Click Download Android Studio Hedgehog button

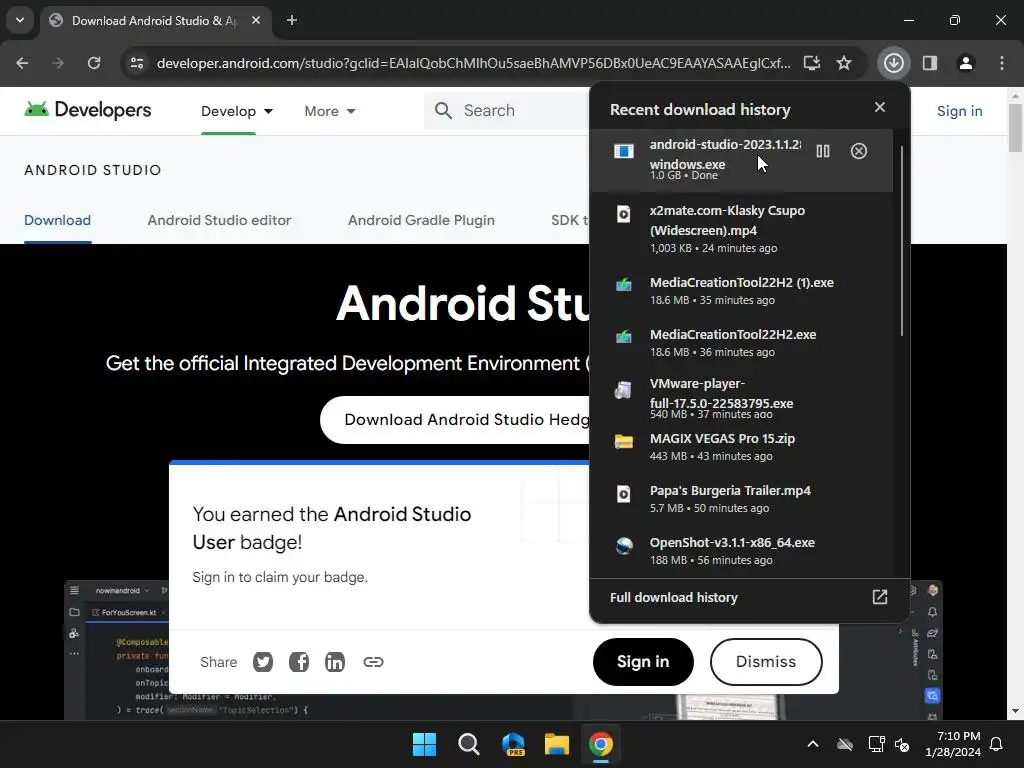[x=455, y=419]
